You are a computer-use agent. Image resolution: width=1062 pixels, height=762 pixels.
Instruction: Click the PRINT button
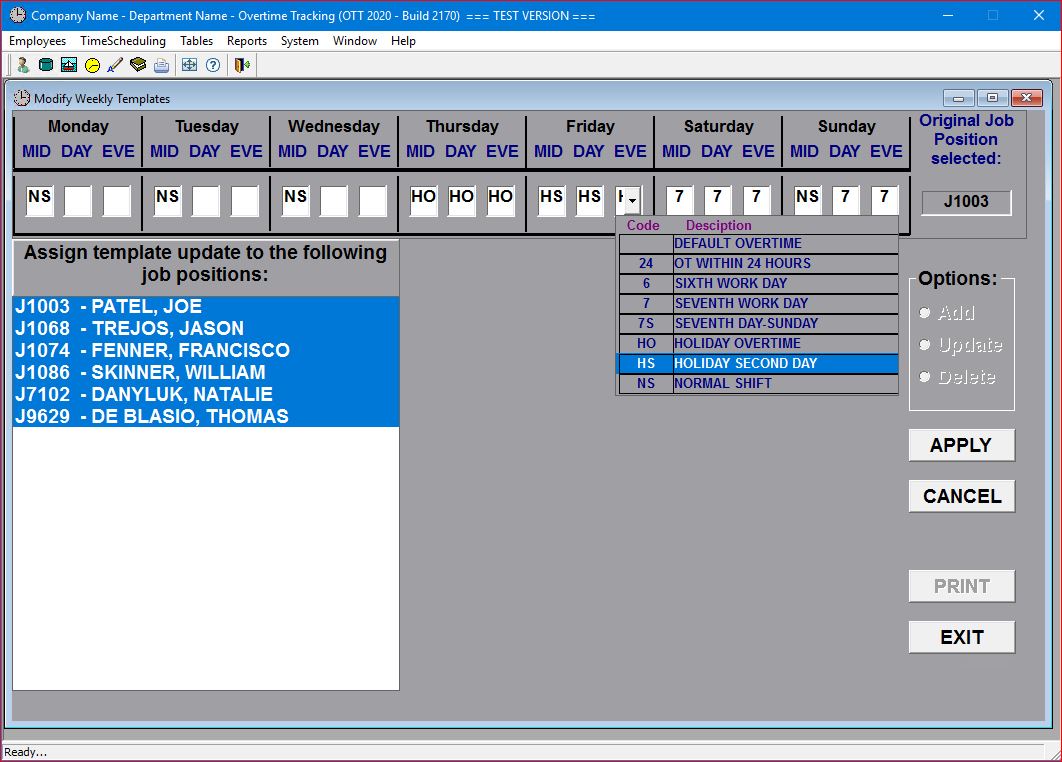[961, 586]
